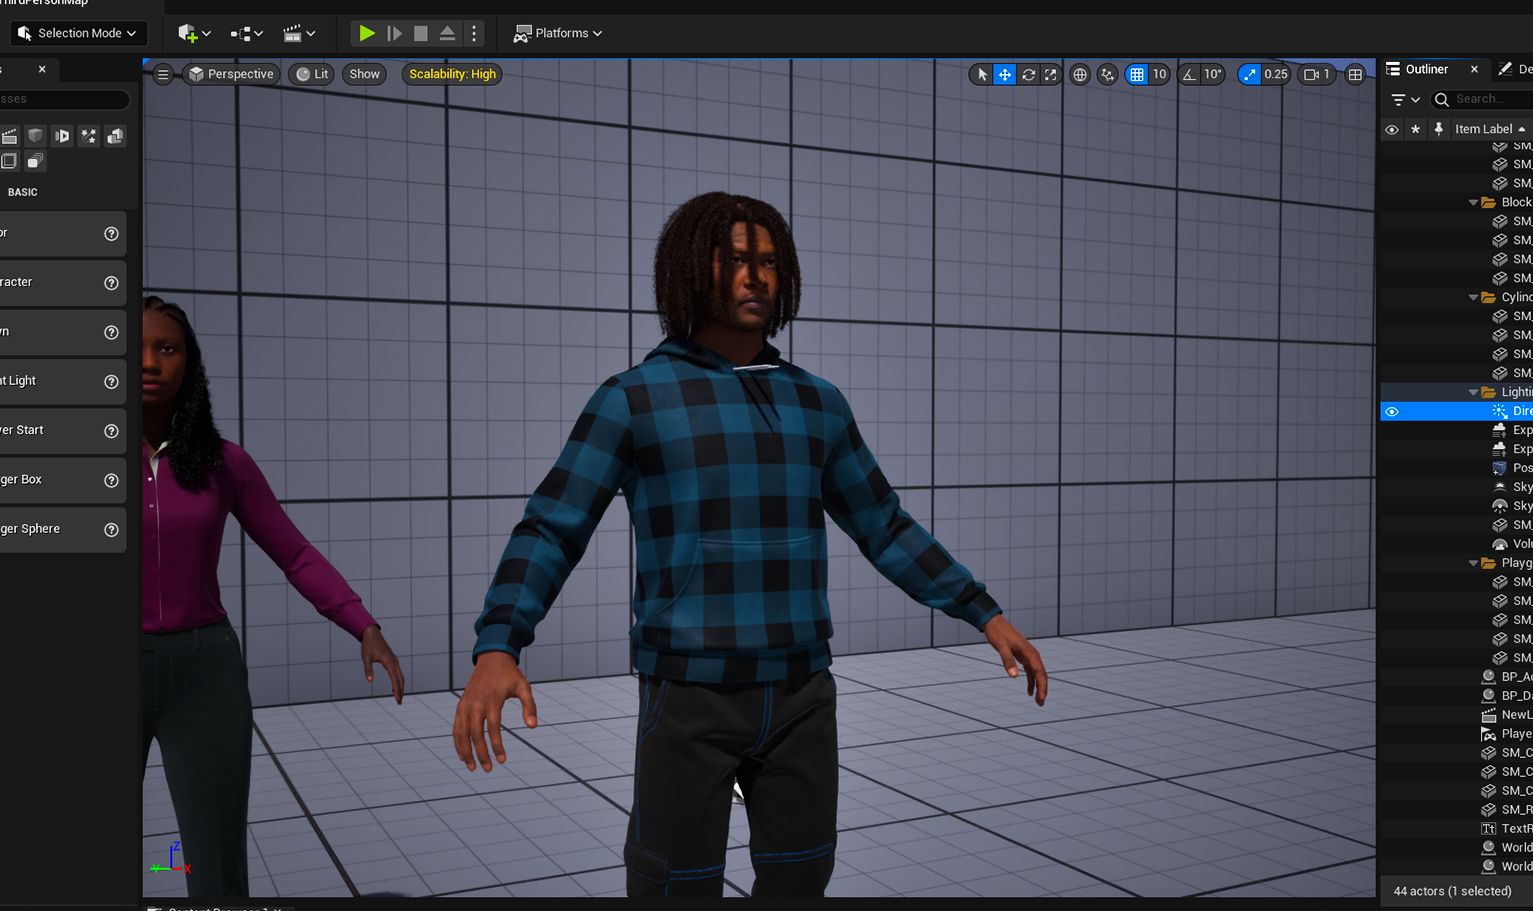Image resolution: width=1533 pixels, height=911 pixels.
Task: Toggle surface snapping for actors
Action: pos(1106,74)
